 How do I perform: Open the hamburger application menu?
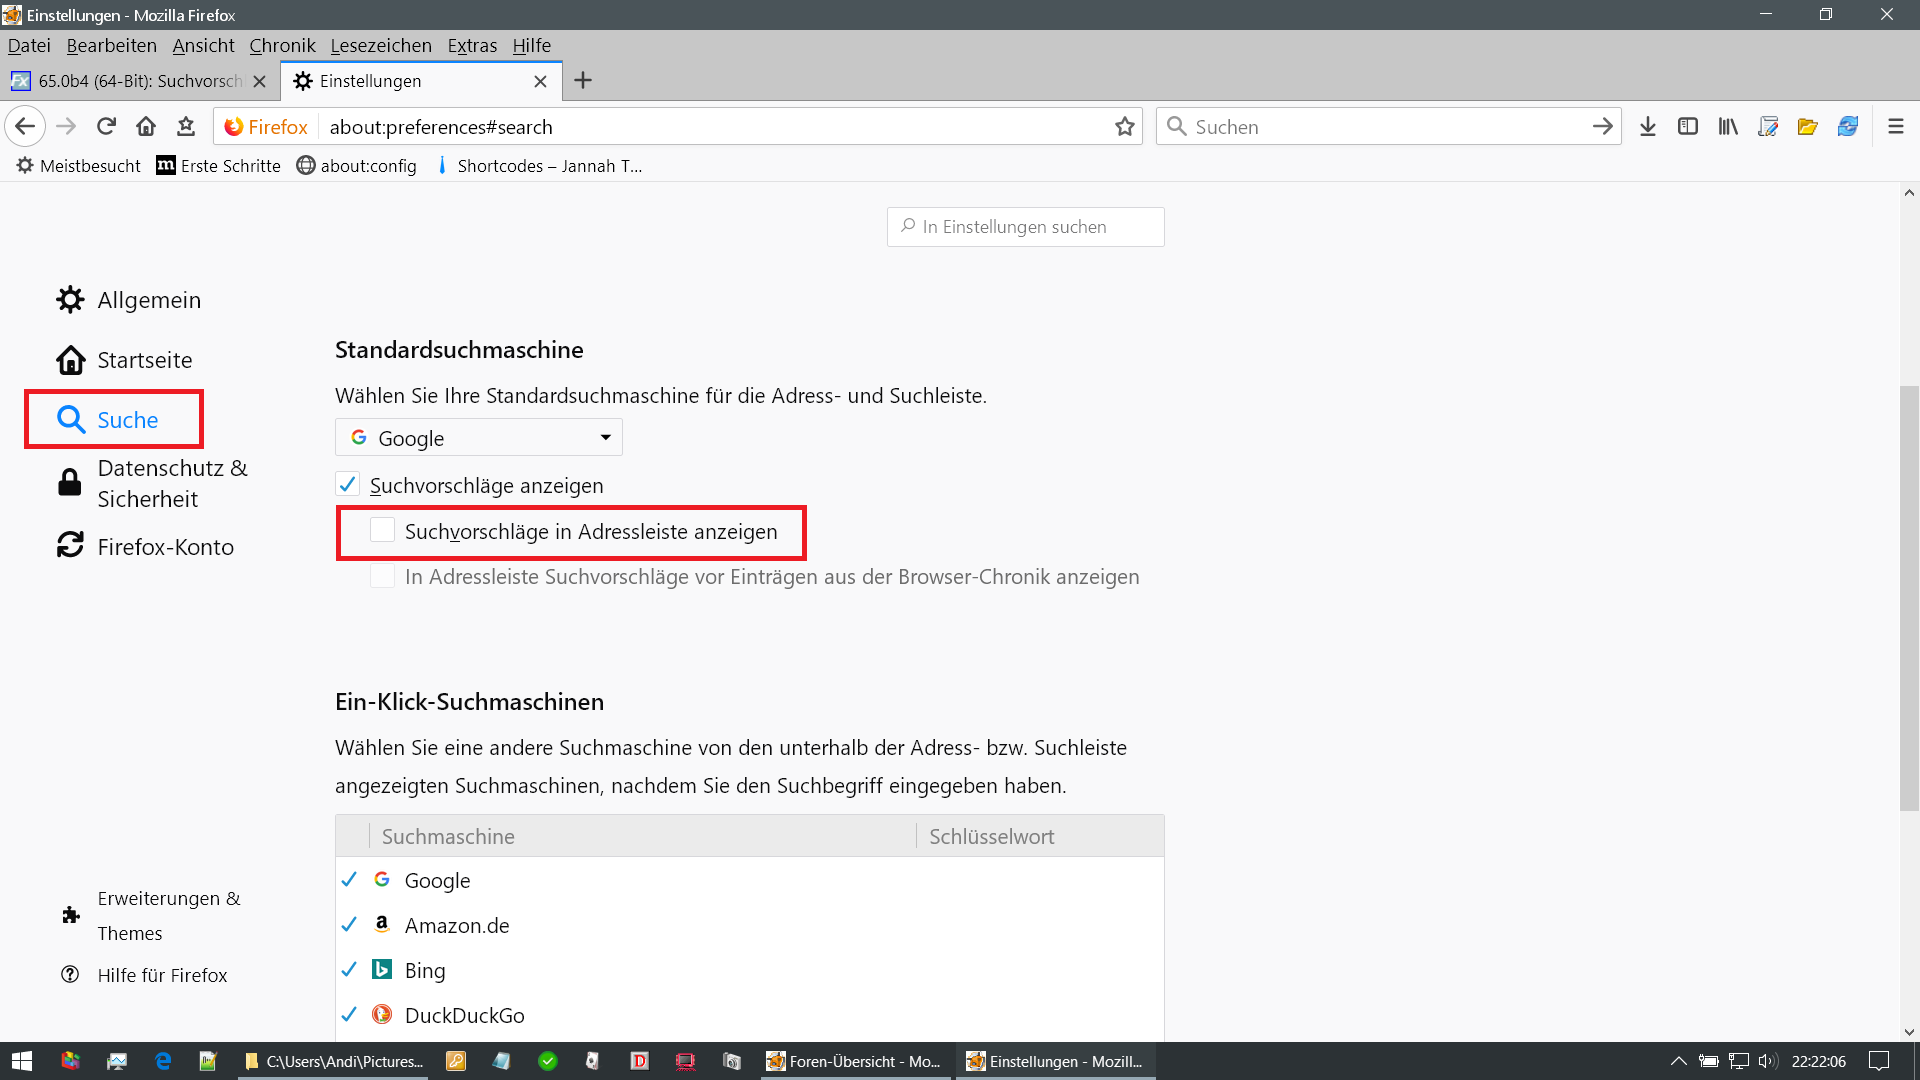point(1896,126)
